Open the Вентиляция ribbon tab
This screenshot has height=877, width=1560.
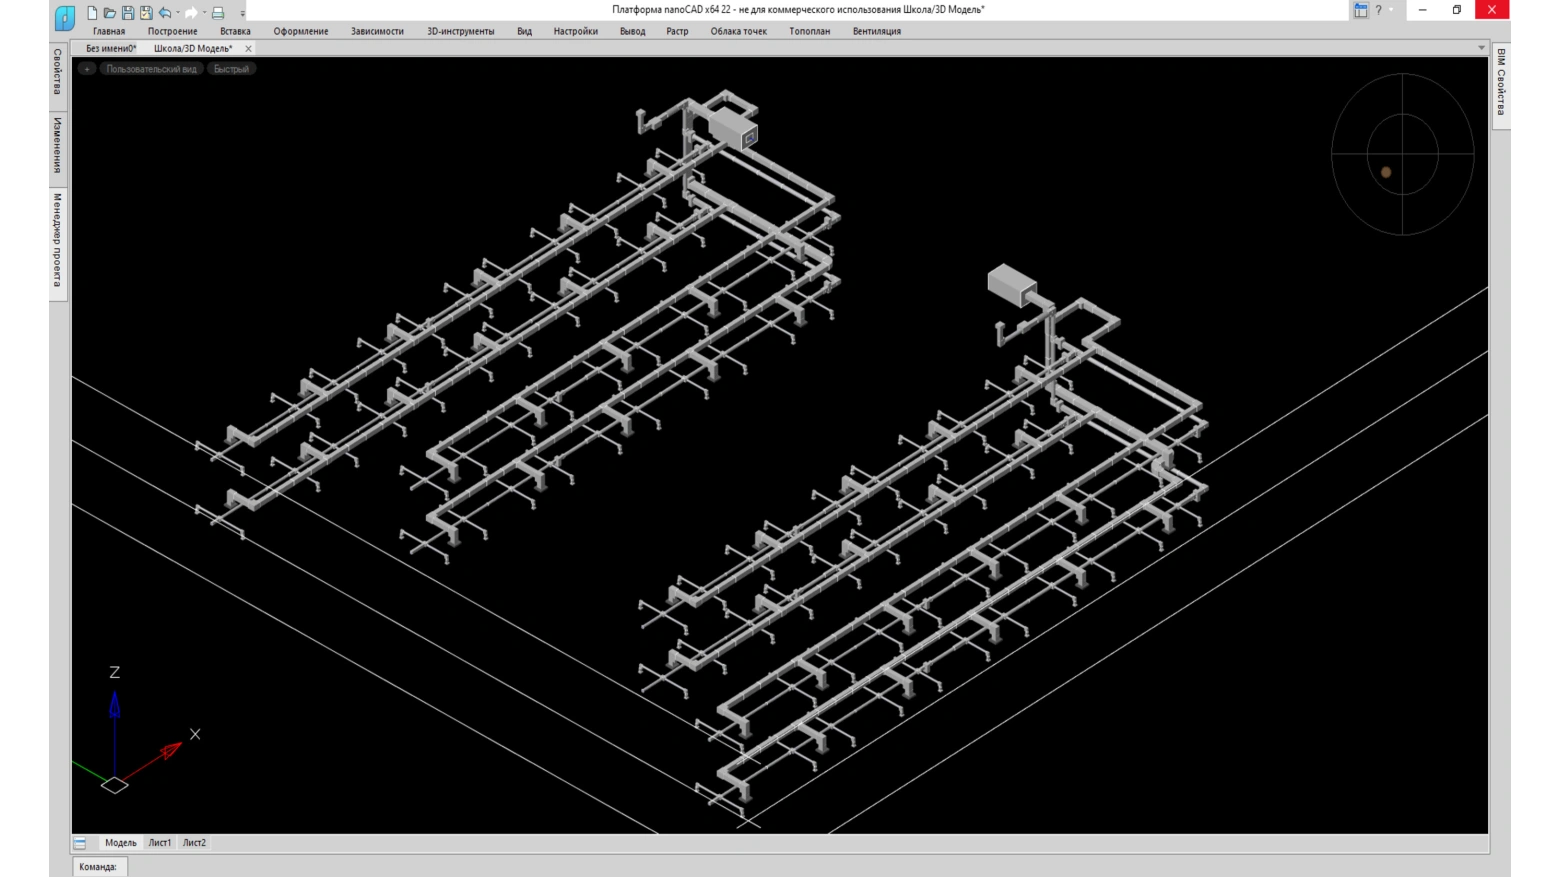[x=876, y=31]
